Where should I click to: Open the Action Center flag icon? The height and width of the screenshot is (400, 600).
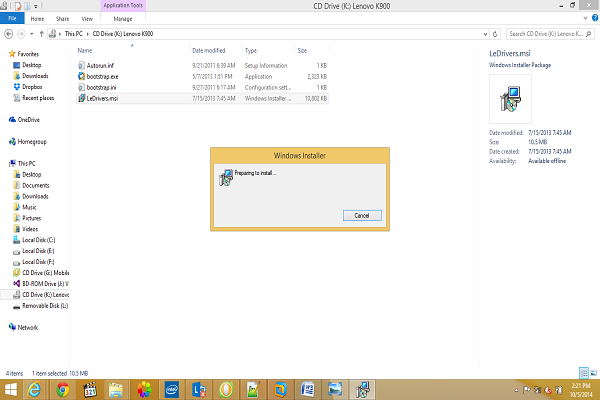coord(527,390)
